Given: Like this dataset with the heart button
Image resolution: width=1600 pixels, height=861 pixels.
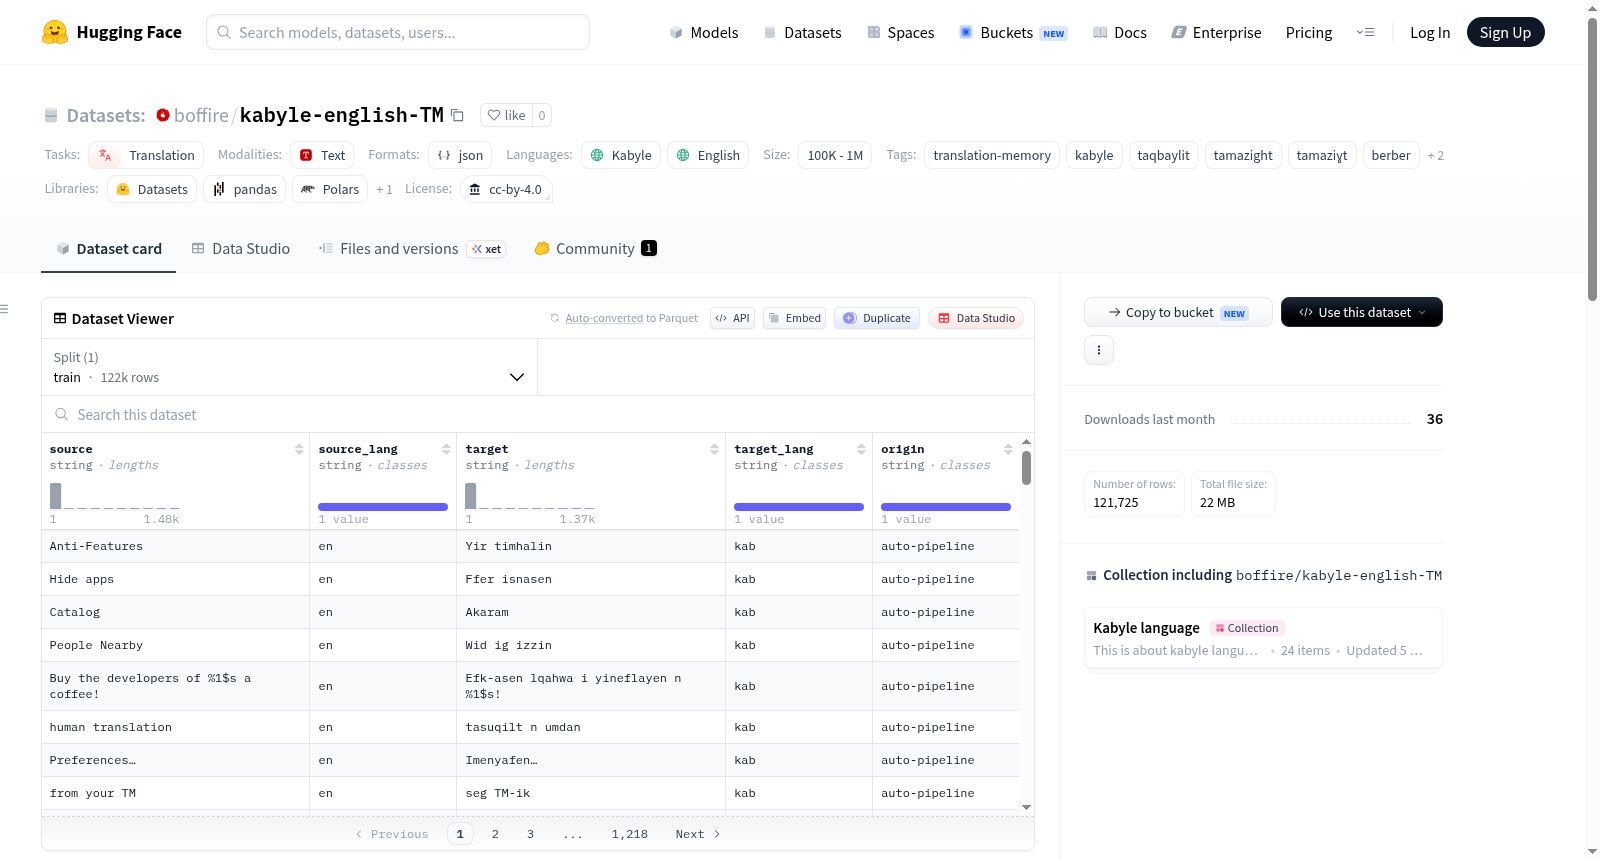Looking at the screenshot, I should 506,115.
